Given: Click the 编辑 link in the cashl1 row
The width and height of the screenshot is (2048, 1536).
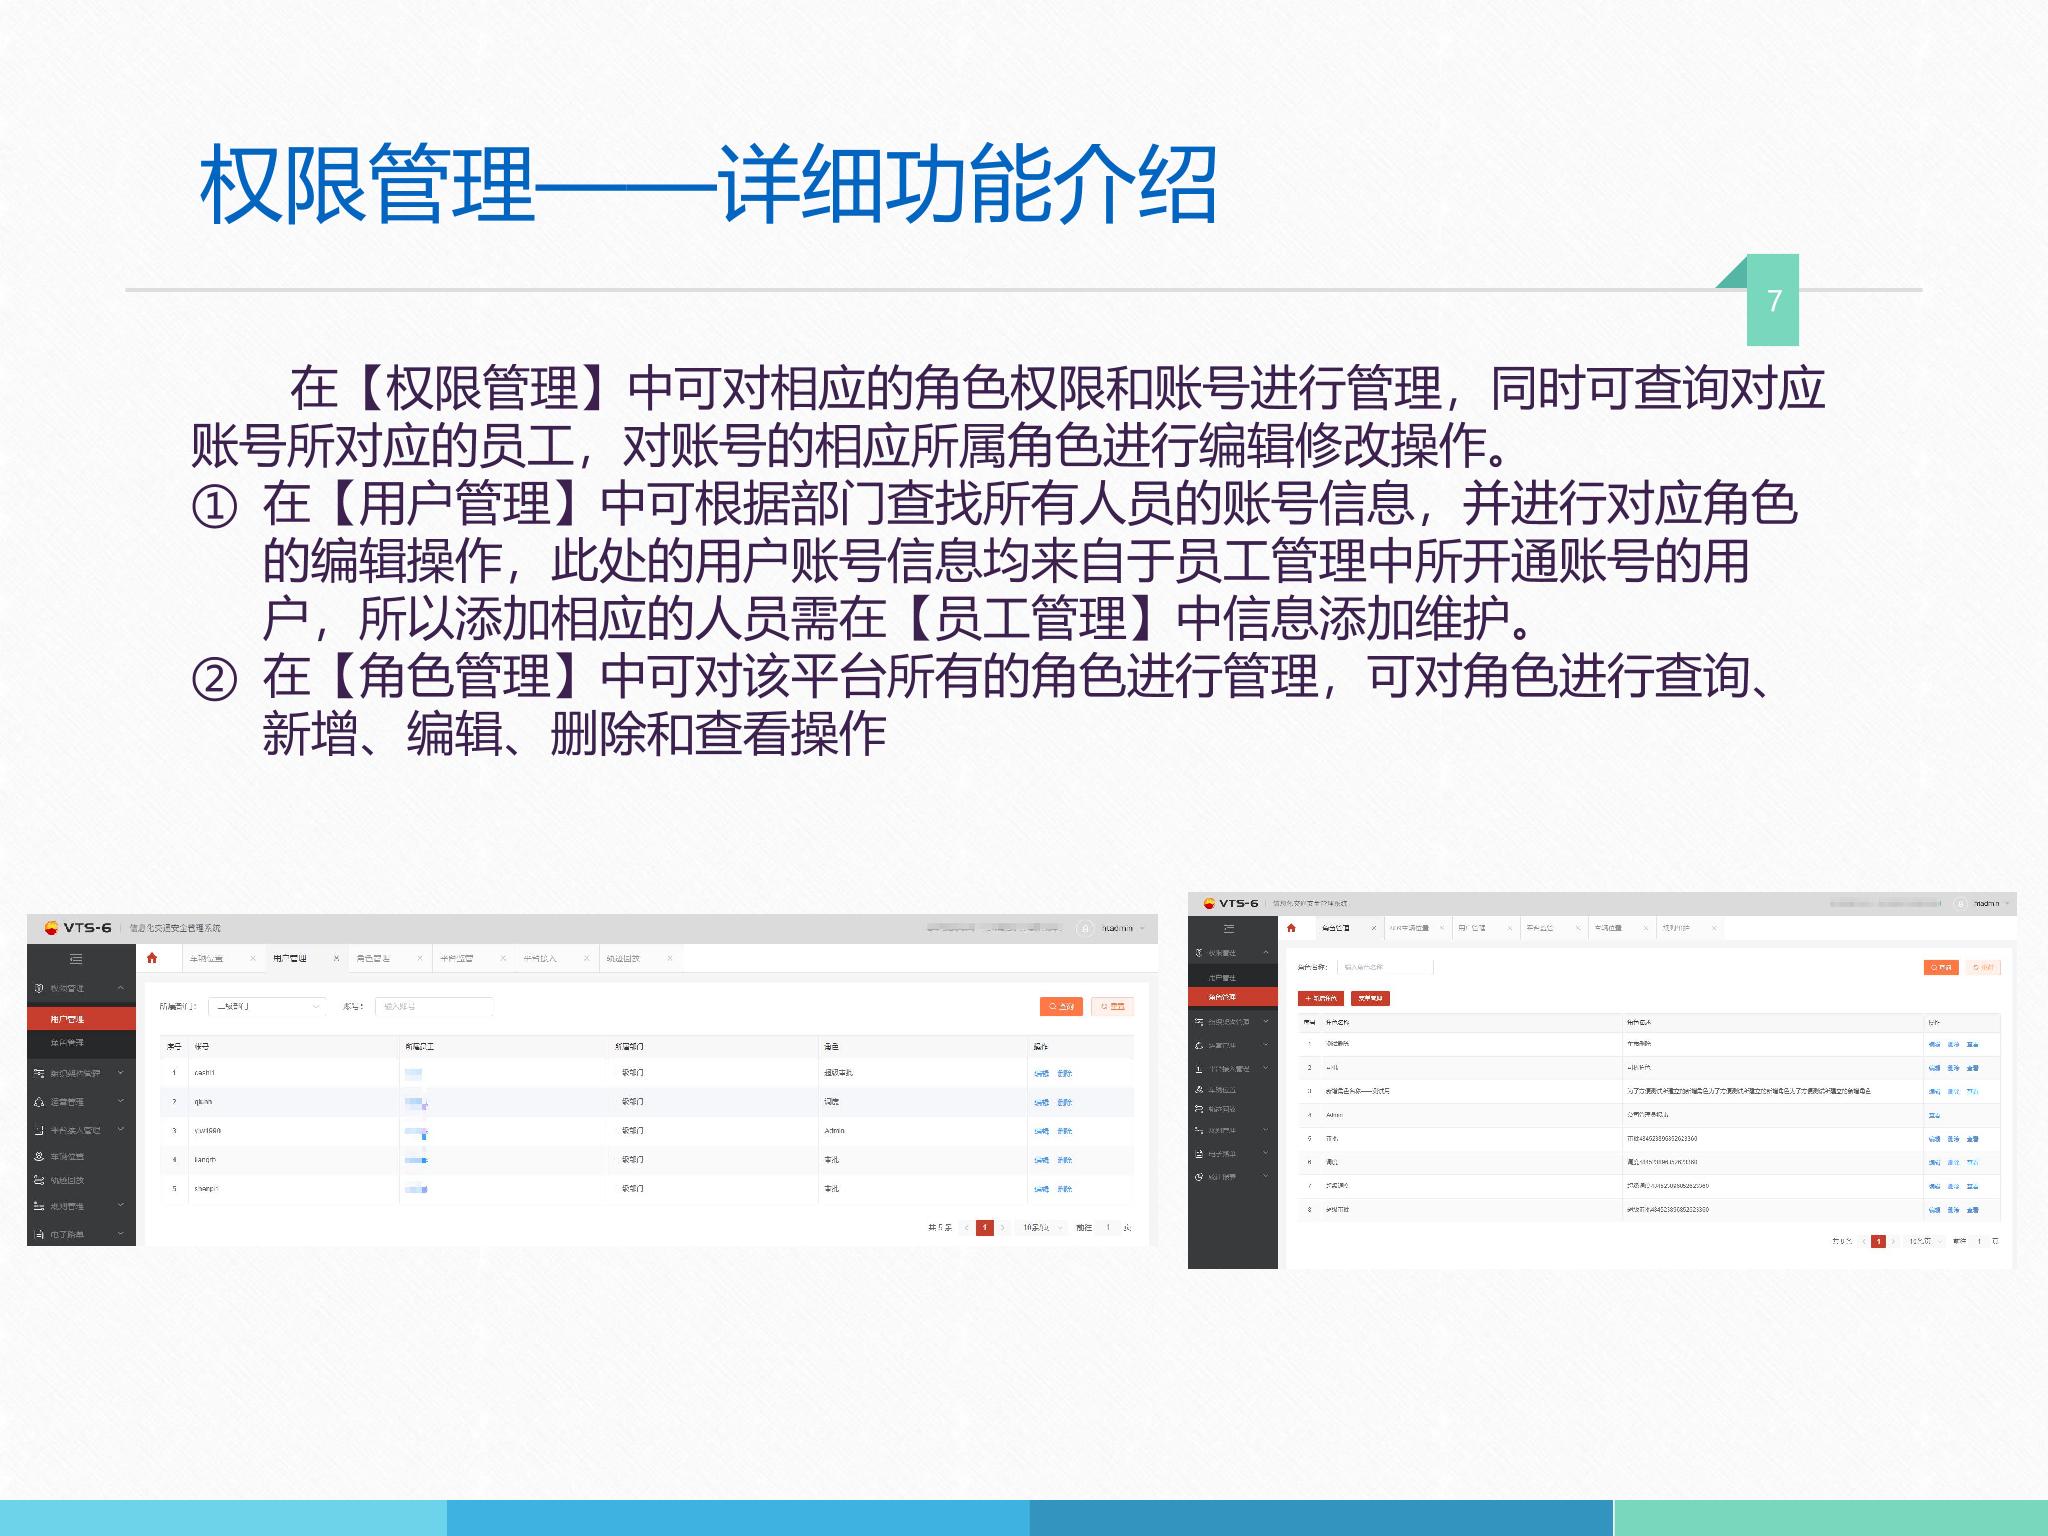Looking at the screenshot, I should tap(1041, 1073).
